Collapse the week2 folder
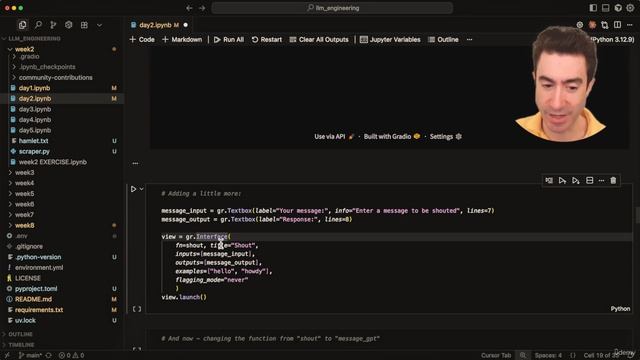Image resolution: width=640 pixels, height=360 pixels. pyautogui.click(x=24, y=49)
